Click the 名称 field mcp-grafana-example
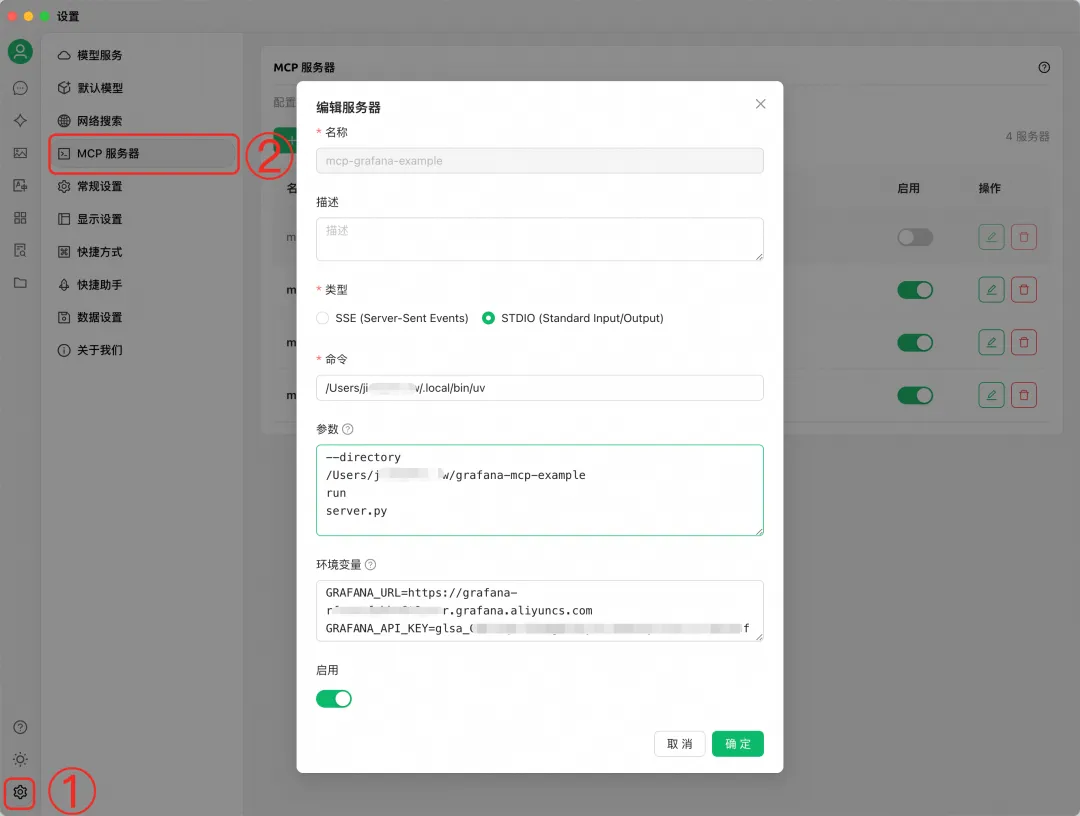This screenshot has width=1080, height=816. 539,160
